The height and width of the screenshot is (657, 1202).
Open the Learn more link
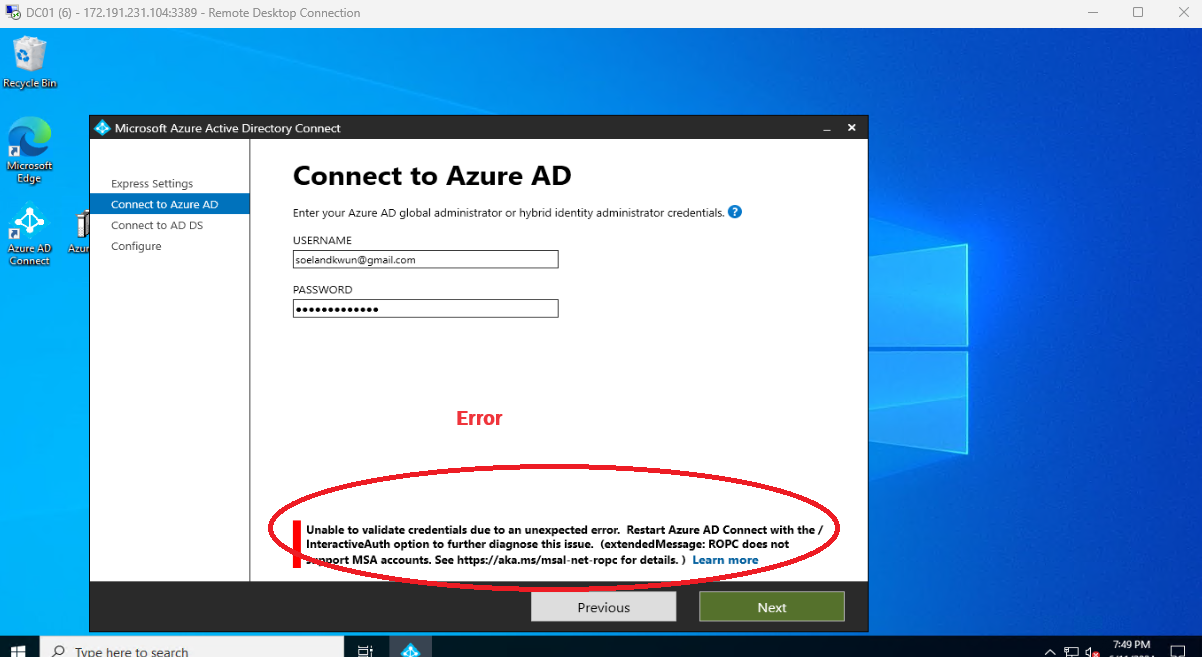pos(725,560)
